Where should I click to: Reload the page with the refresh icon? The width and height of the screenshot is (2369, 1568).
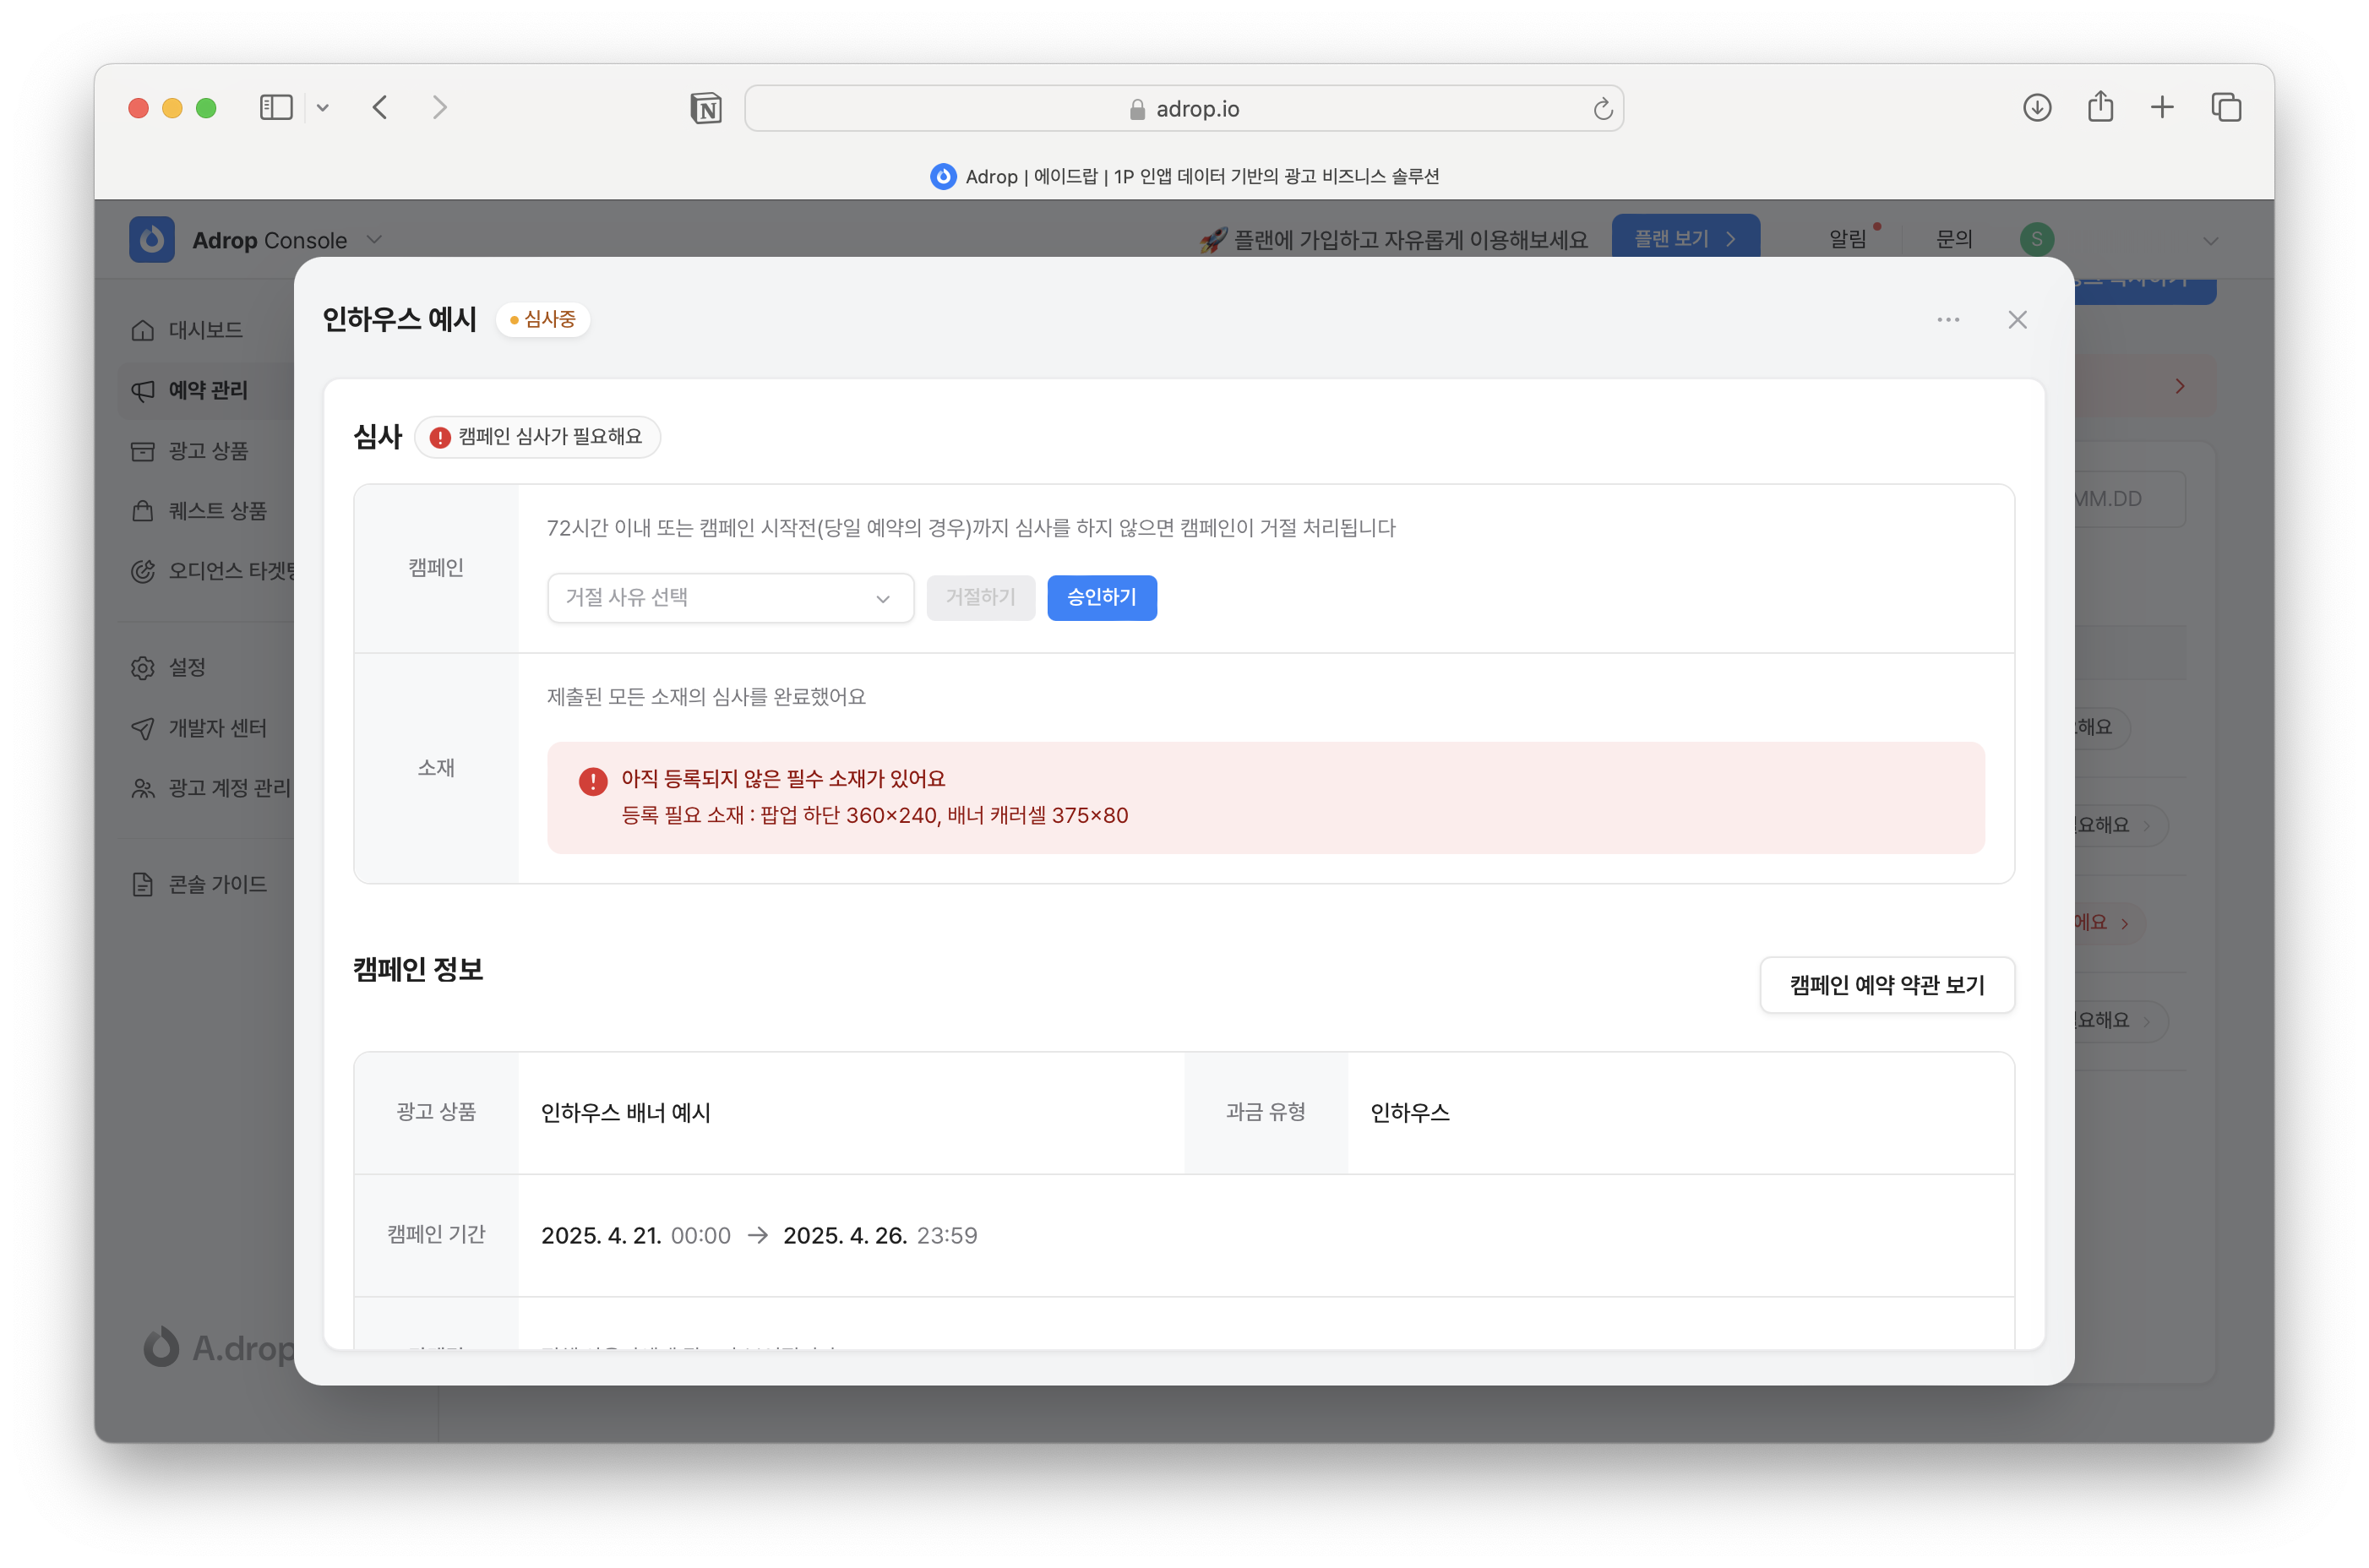[1602, 109]
